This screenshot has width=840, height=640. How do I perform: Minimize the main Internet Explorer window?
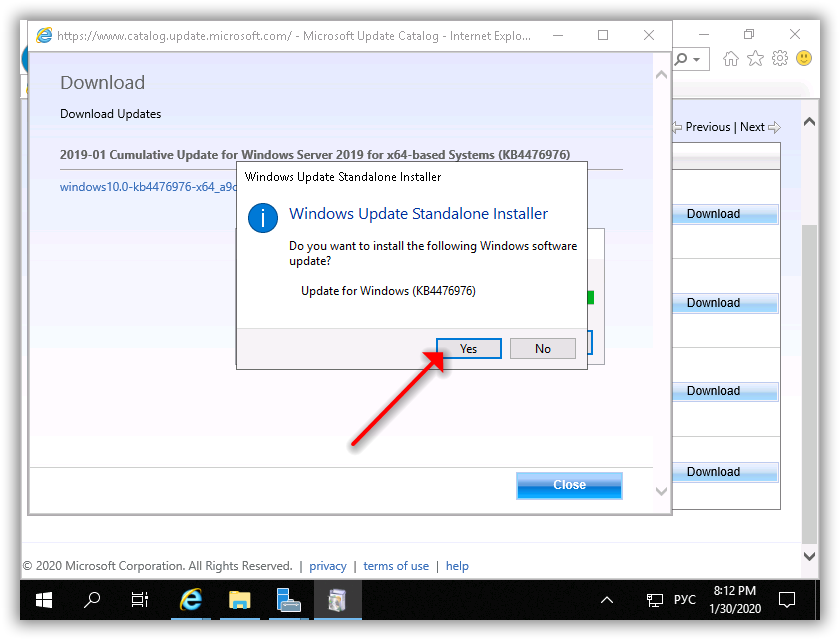point(704,34)
